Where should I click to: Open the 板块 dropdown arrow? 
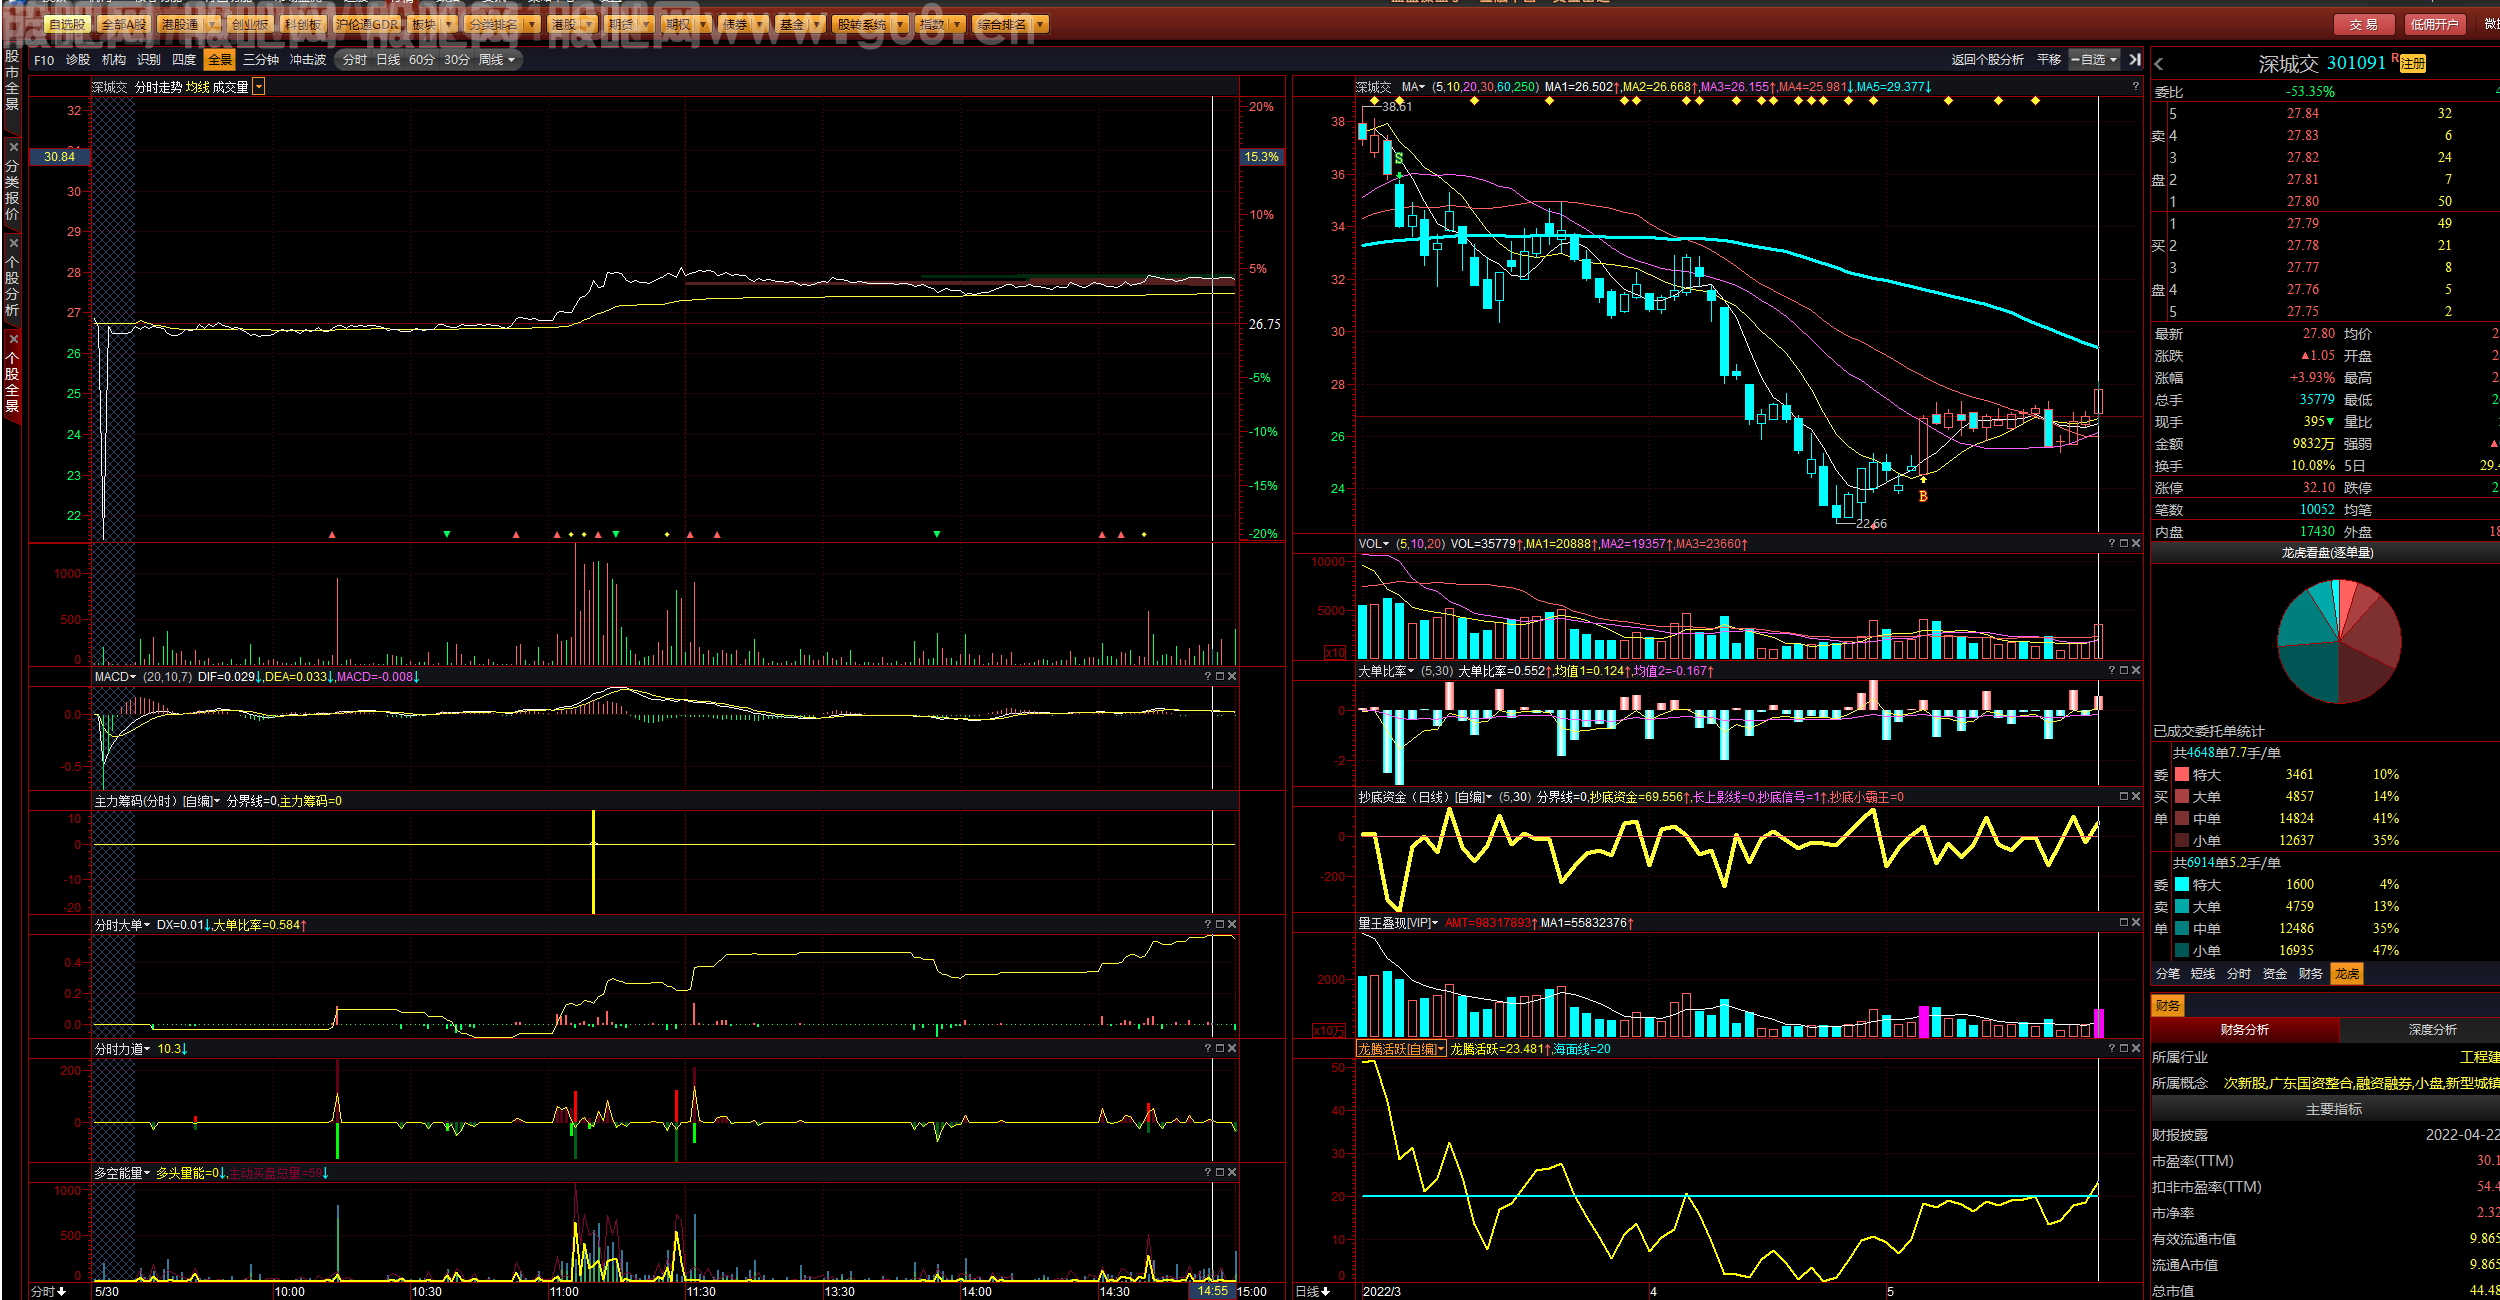coord(449,24)
